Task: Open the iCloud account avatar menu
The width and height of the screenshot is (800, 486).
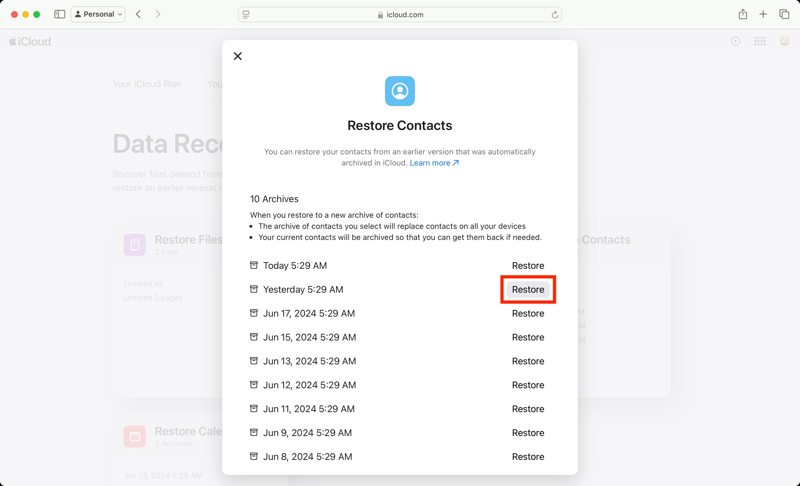Action: click(784, 41)
